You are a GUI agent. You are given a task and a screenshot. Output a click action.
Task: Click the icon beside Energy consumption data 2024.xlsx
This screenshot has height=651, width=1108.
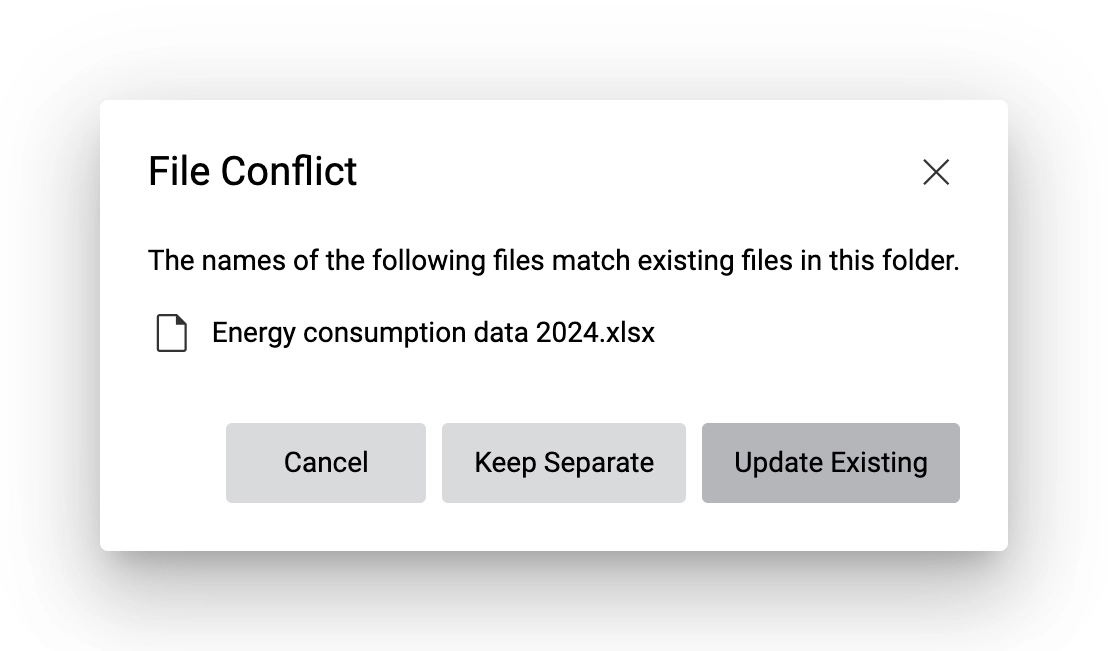[x=171, y=334]
